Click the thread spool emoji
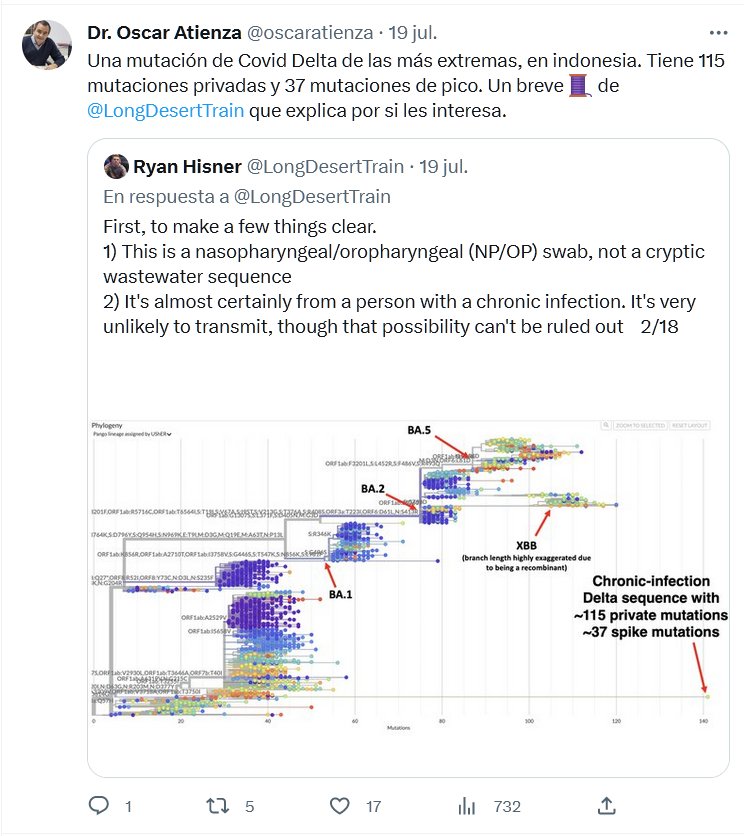 580,86
